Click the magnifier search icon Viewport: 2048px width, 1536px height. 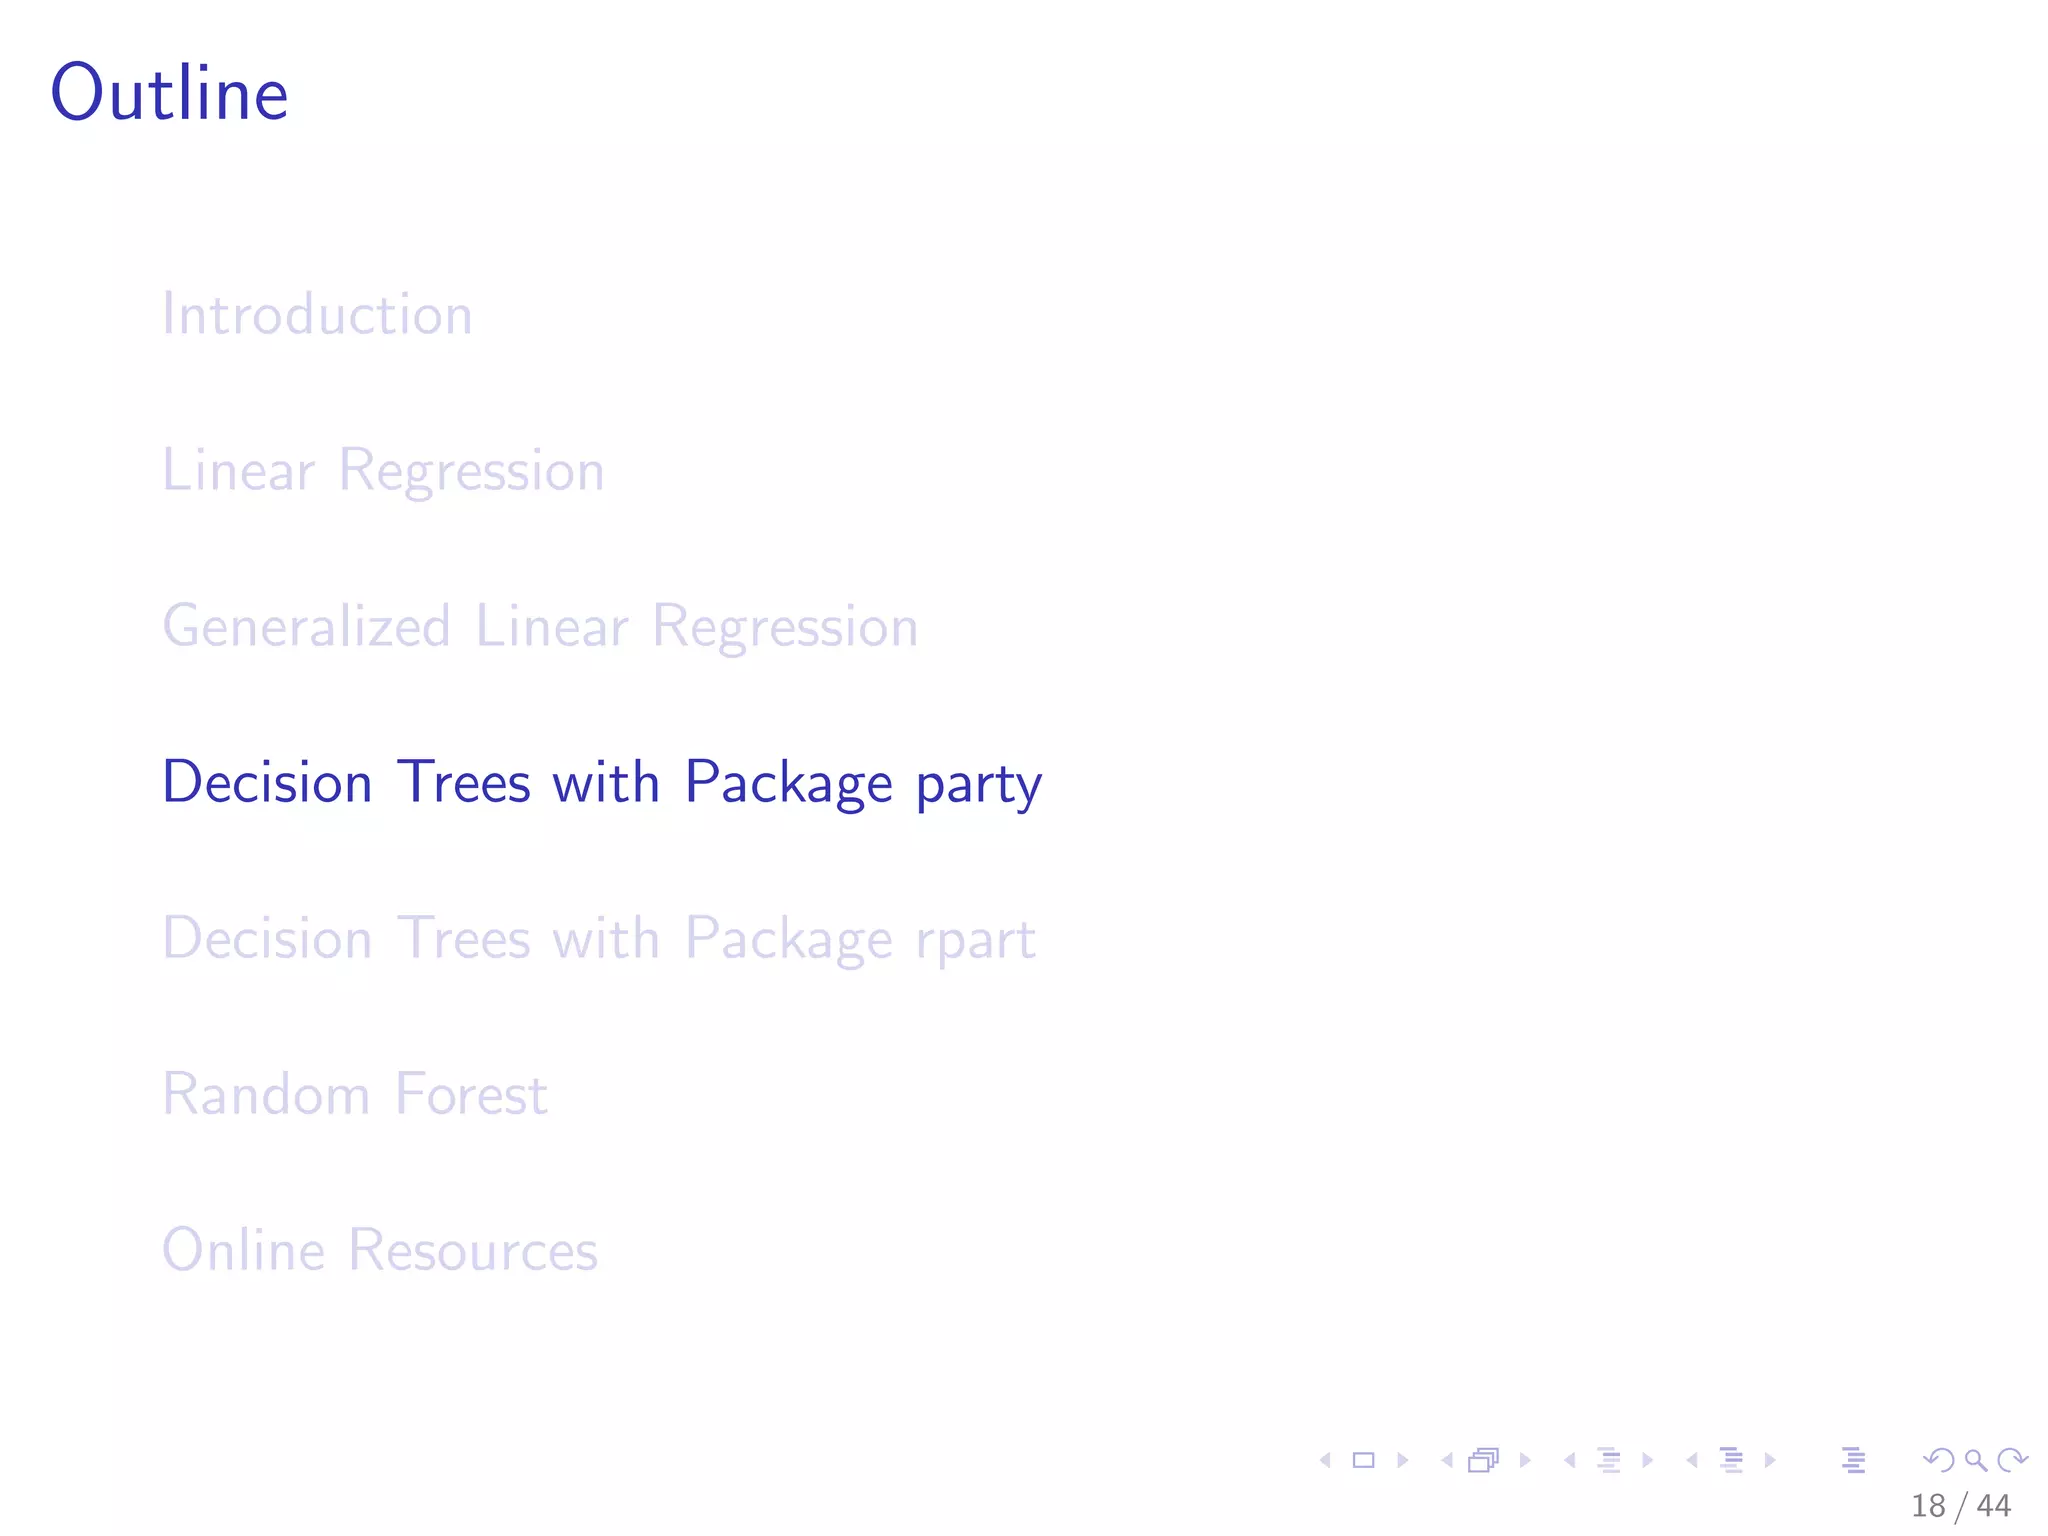click(x=1975, y=1460)
